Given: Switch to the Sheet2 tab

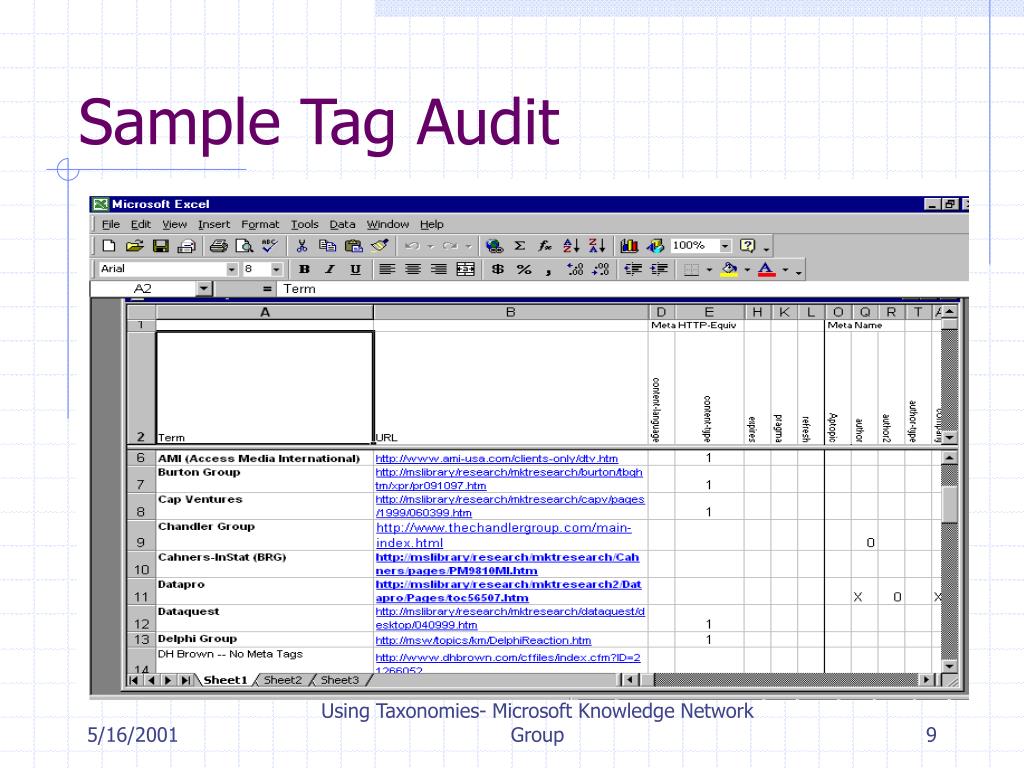Looking at the screenshot, I should pyautogui.click(x=283, y=680).
